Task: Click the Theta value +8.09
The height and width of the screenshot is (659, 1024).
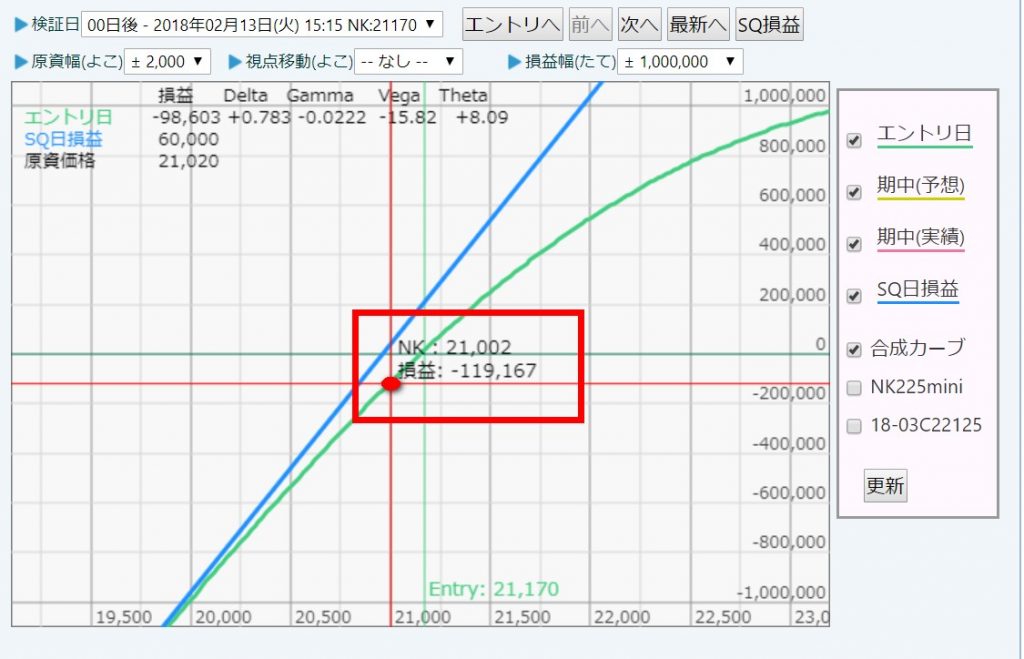Action: click(482, 118)
